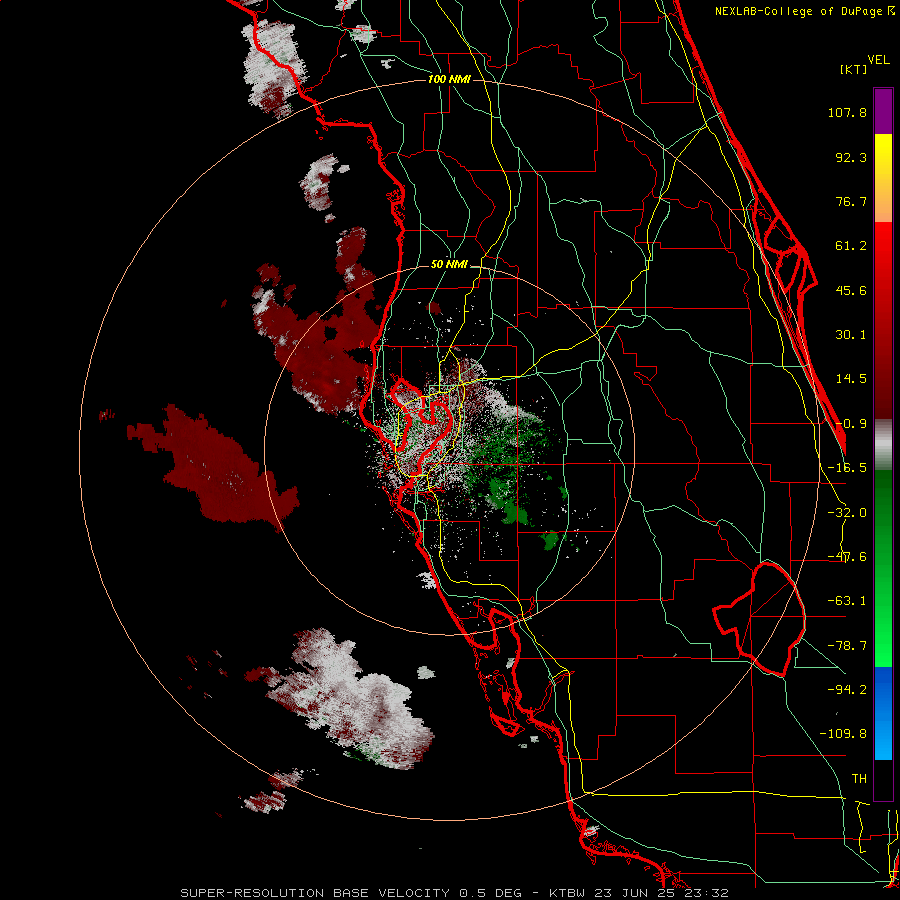The width and height of the screenshot is (900, 900).
Task: Select the VEL legend title
Action: tap(879, 60)
